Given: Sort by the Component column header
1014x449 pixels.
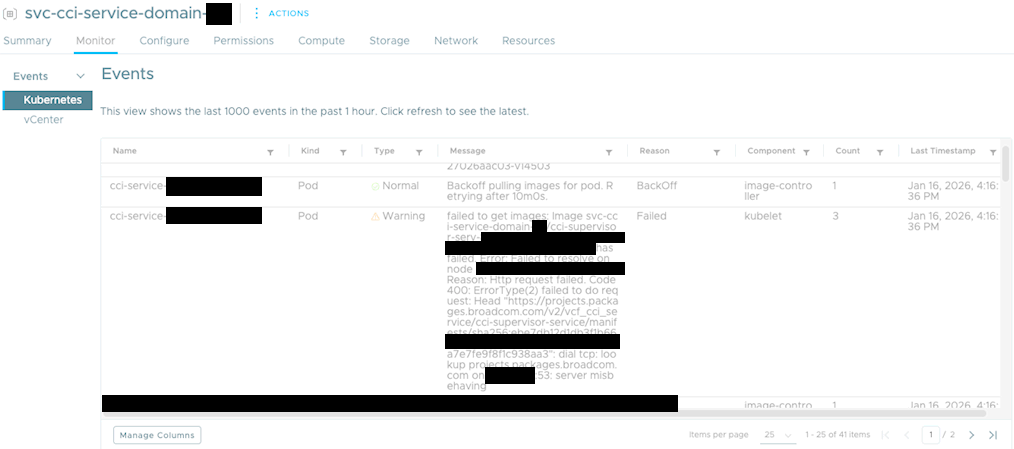Looking at the screenshot, I should [771, 151].
